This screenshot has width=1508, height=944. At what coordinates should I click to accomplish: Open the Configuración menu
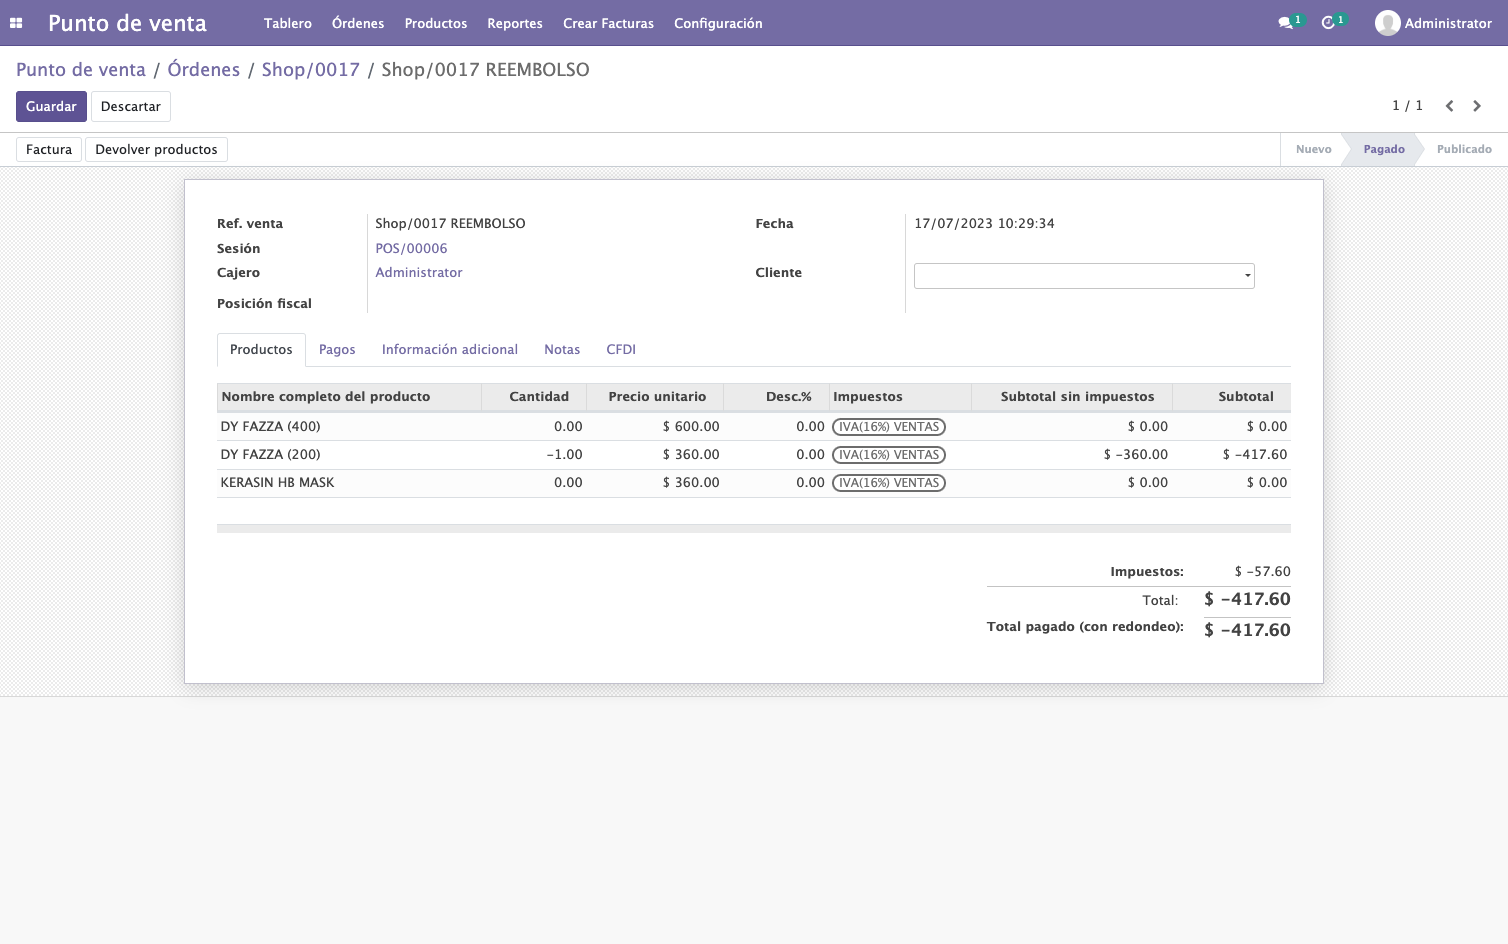click(x=718, y=23)
